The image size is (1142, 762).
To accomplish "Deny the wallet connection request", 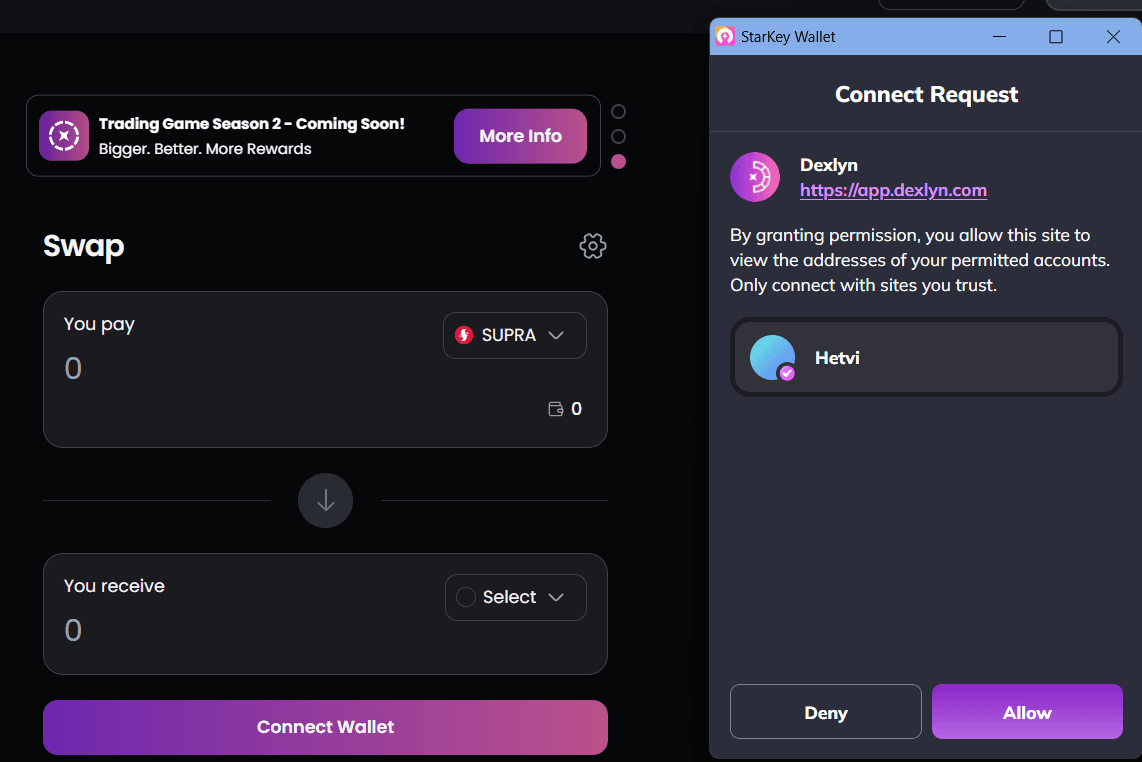I will click(825, 712).
